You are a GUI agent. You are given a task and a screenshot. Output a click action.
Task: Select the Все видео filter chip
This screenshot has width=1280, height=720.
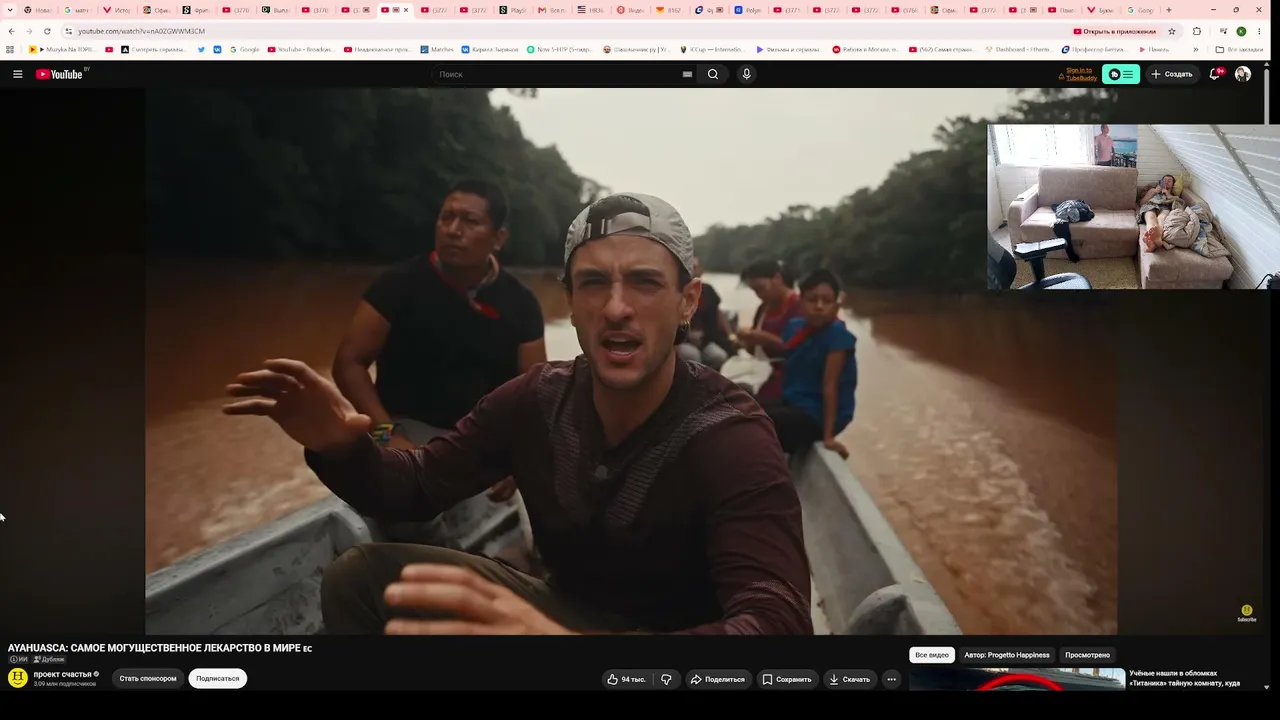(932, 655)
